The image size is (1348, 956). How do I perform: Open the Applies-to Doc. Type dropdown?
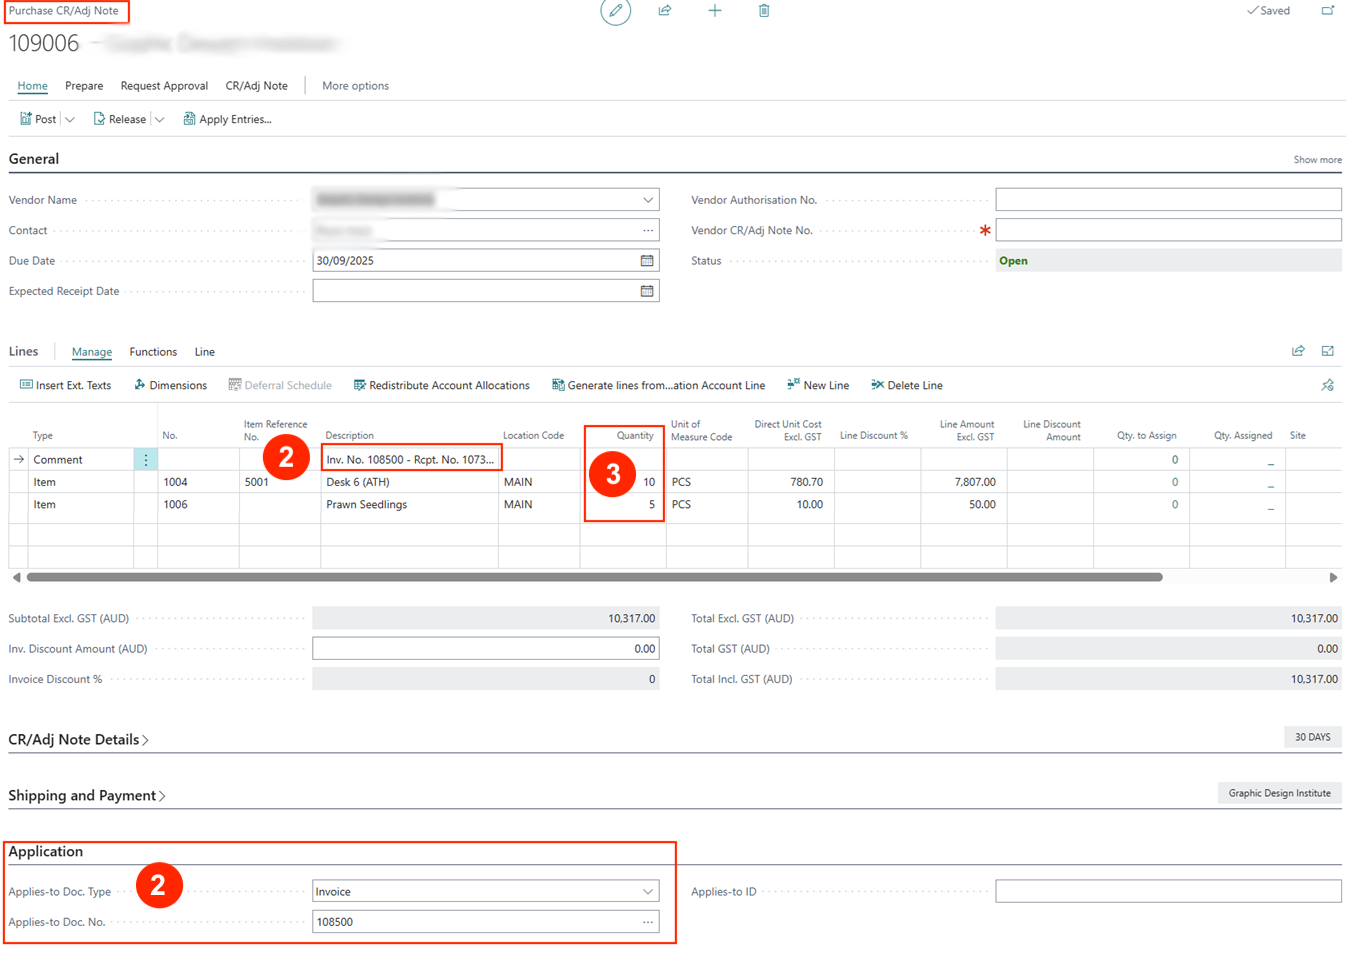(x=648, y=892)
